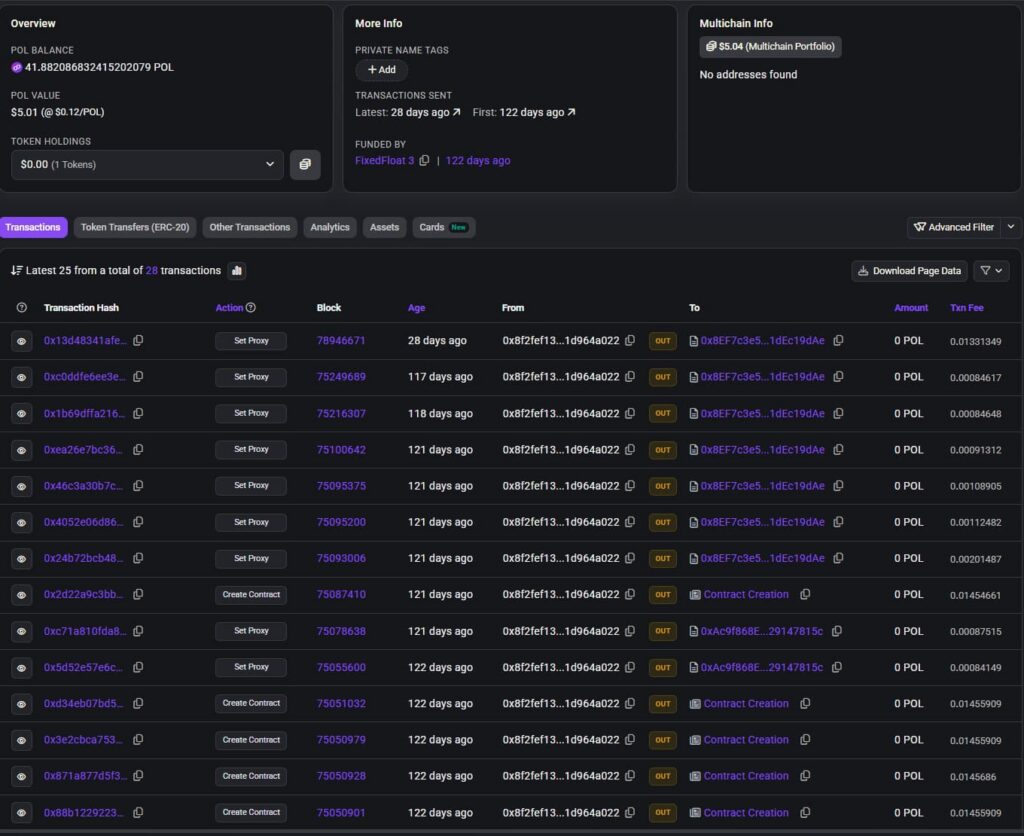Copy To address in block 75249689 row

click(839, 377)
